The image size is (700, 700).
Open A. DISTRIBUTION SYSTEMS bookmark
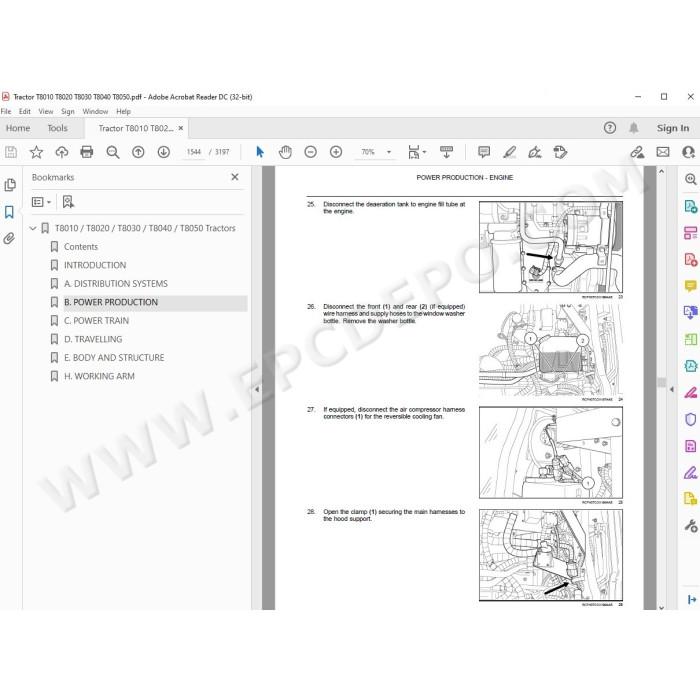coord(116,284)
